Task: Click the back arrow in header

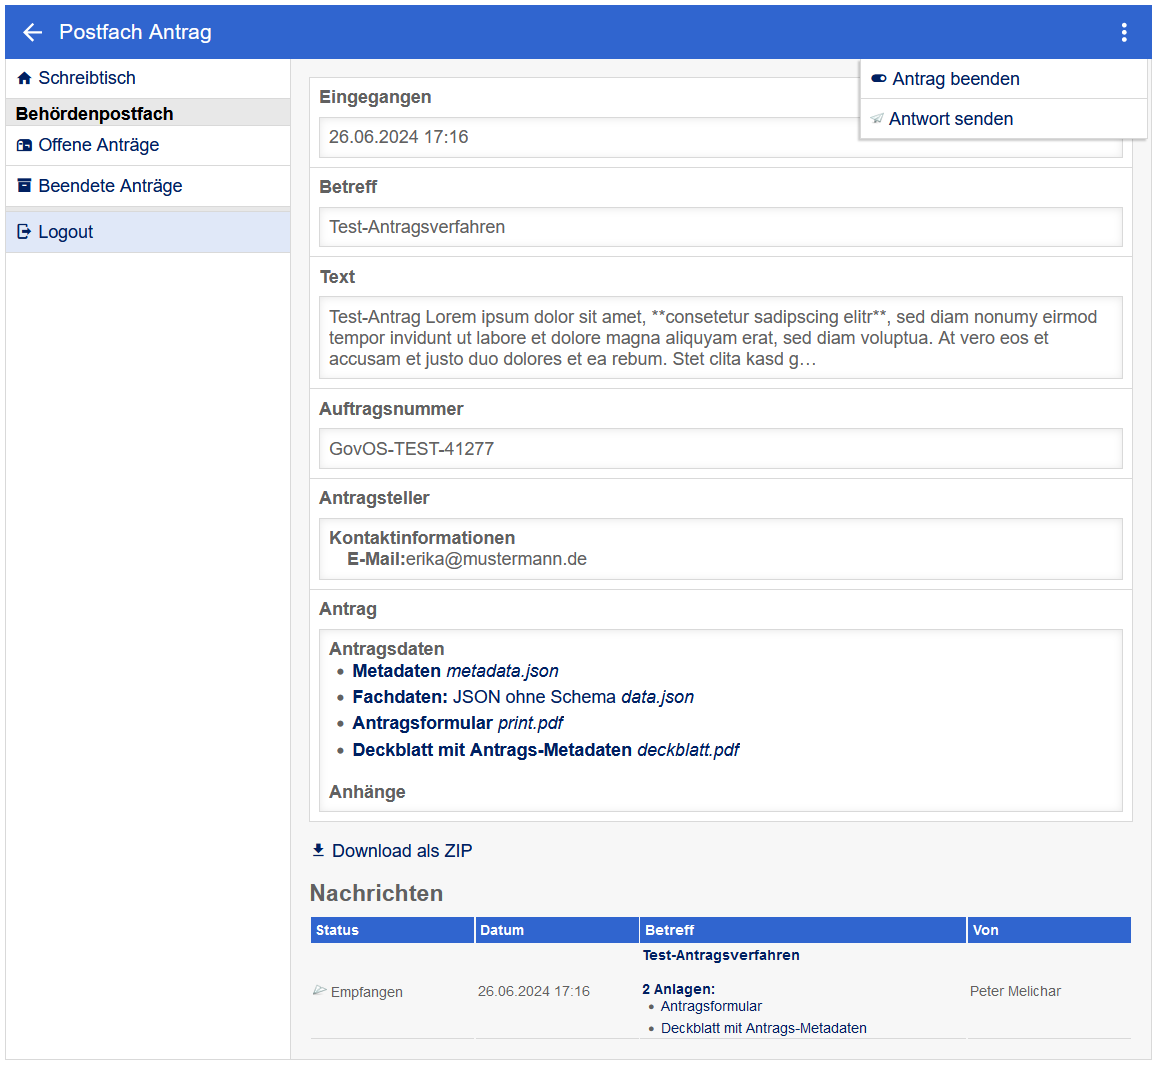Action: pos(33,33)
